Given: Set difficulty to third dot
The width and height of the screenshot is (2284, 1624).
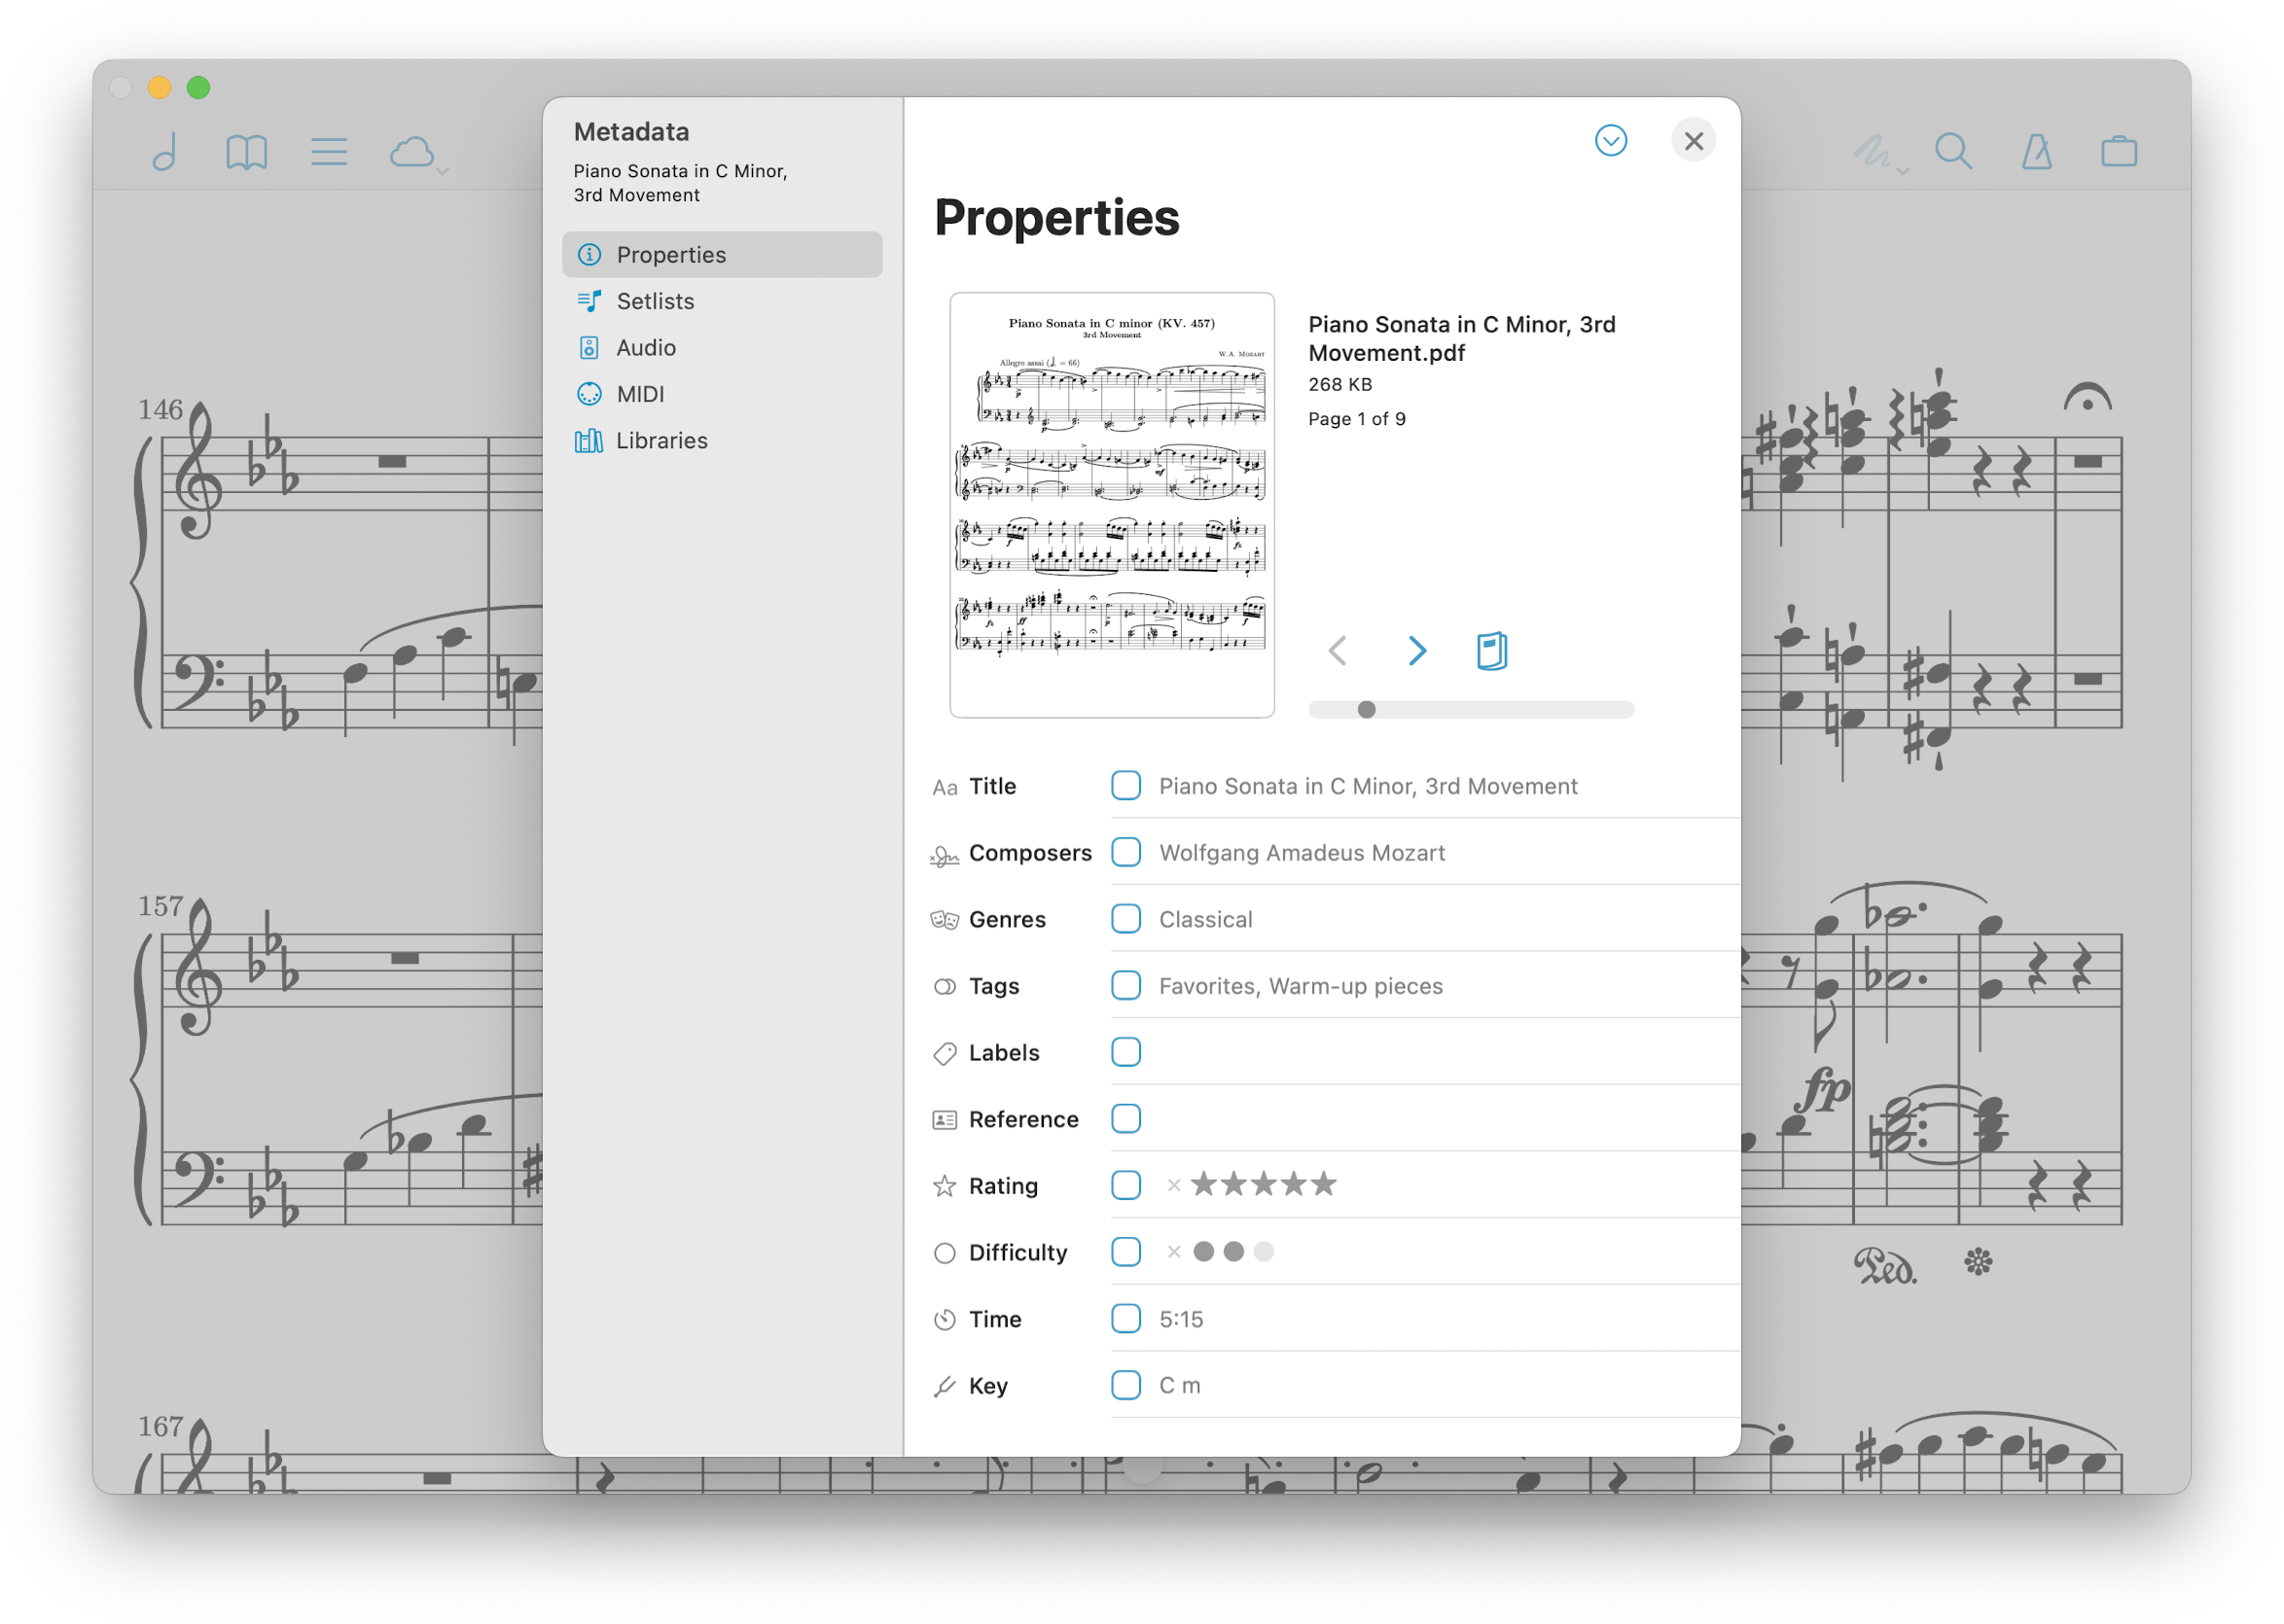Looking at the screenshot, I should pos(1264,1251).
